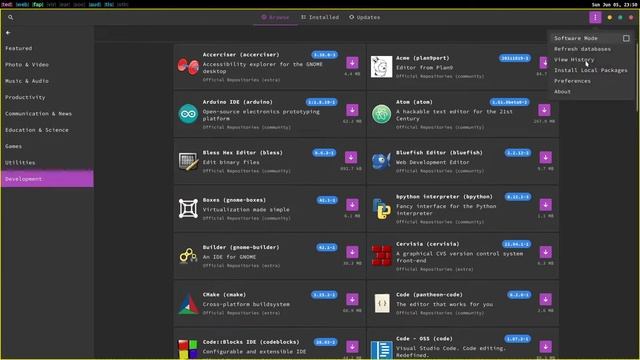Select the Communication & News category
This screenshot has height=360, width=640.
47,113
